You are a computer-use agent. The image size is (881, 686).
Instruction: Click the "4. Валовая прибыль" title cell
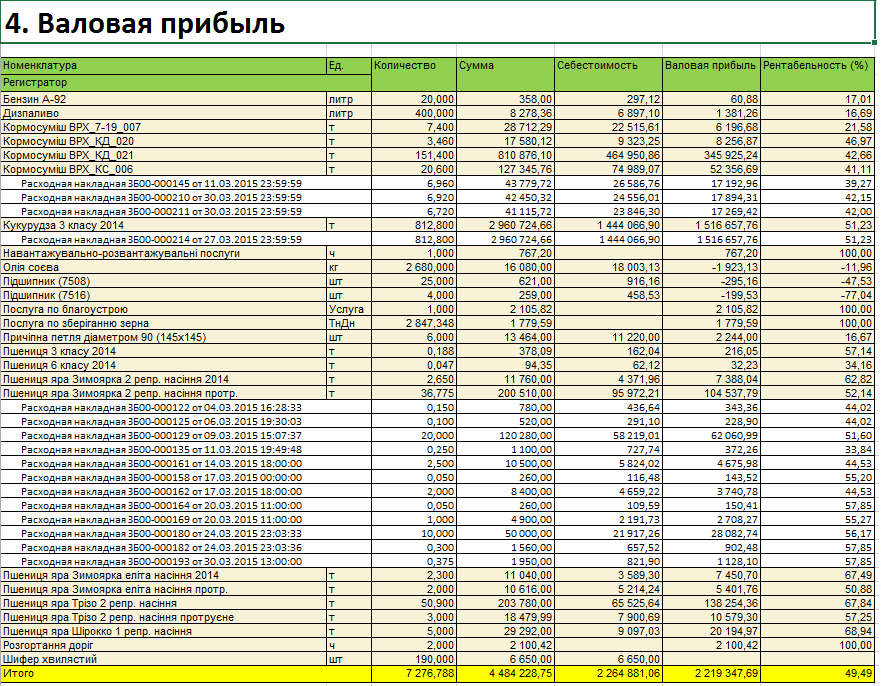(x=146, y=24)
